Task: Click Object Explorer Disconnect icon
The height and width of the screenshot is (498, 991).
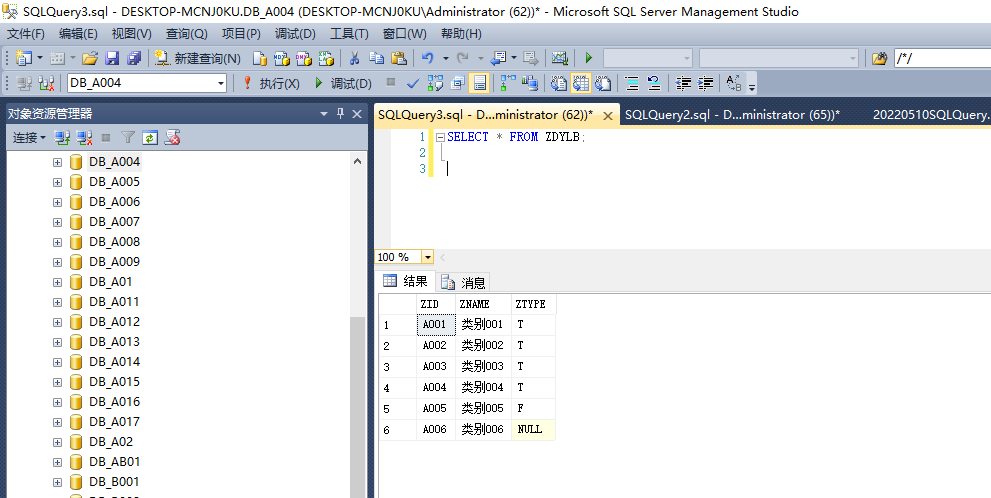Action: click(84, 137)
